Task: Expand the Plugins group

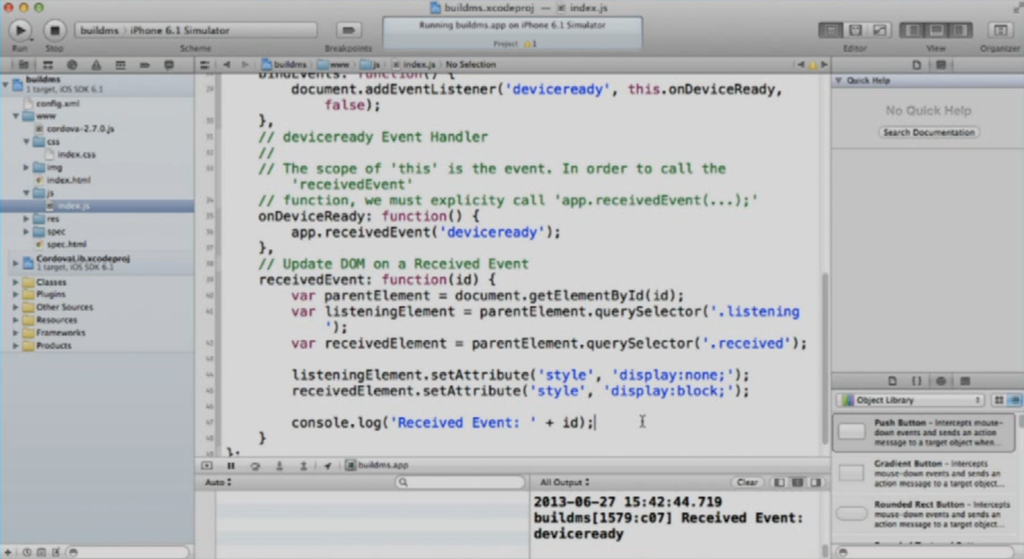Action: 16,295
